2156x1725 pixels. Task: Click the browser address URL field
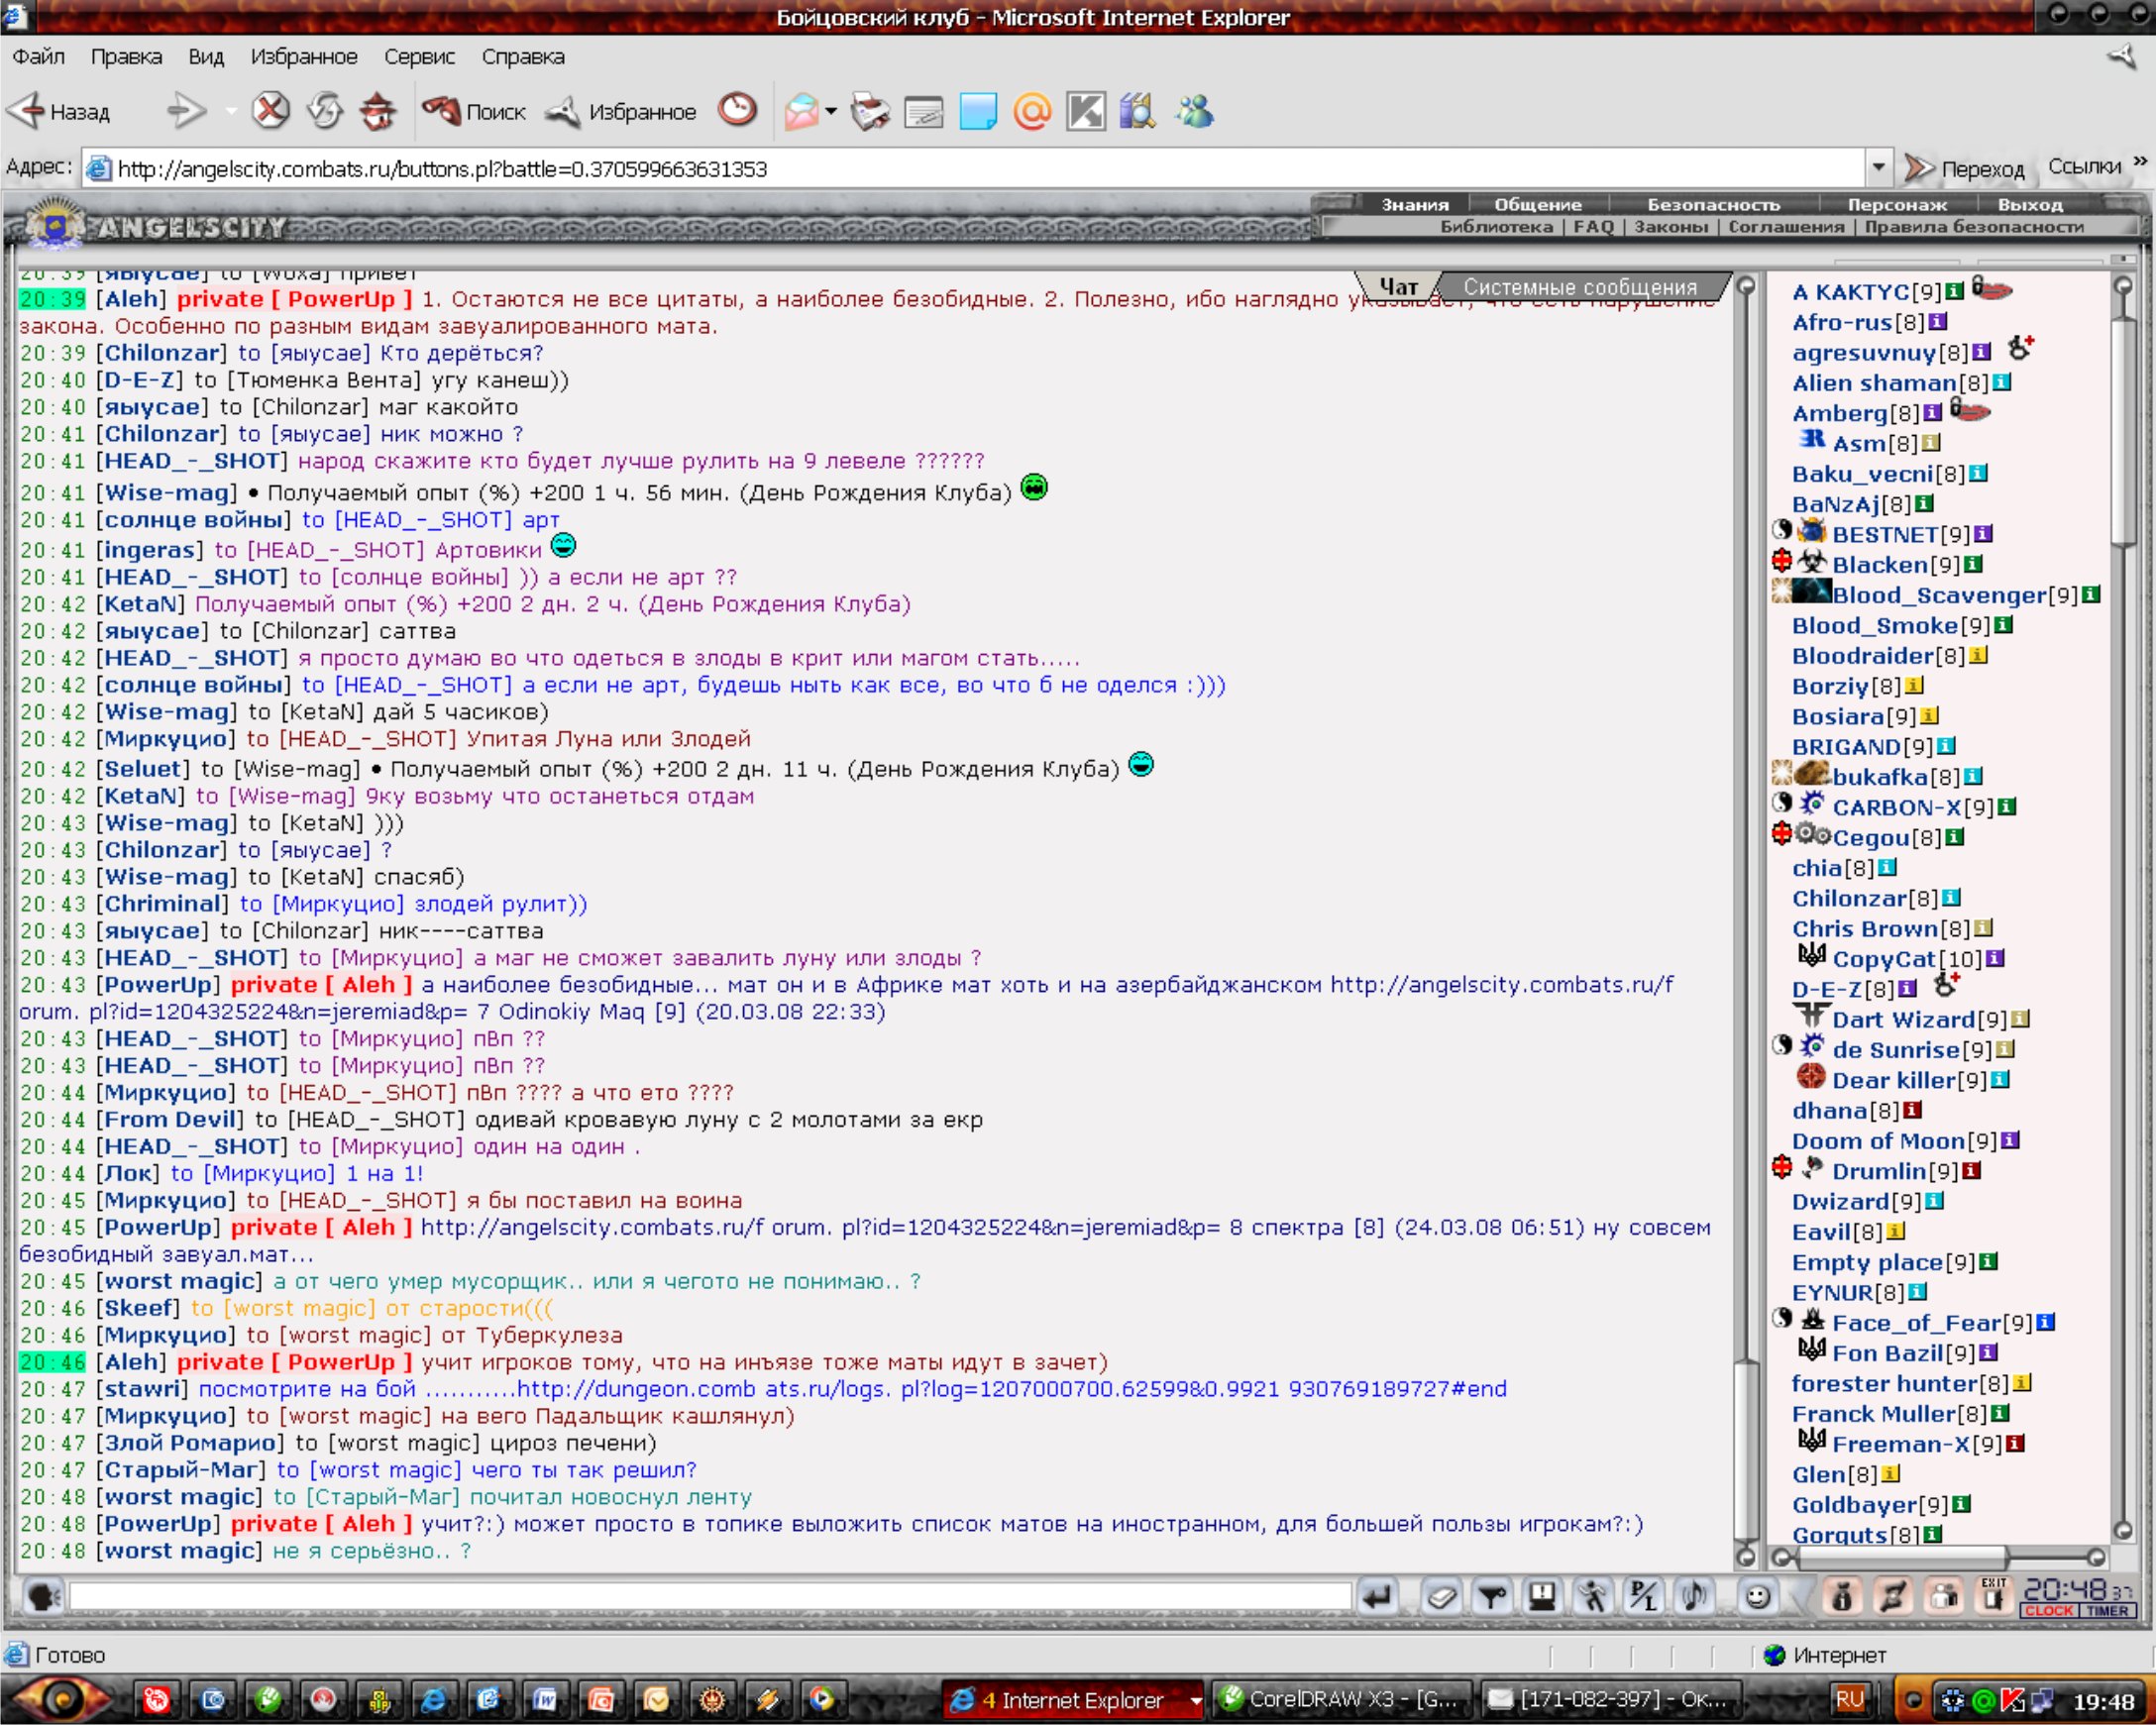(975, 168)
